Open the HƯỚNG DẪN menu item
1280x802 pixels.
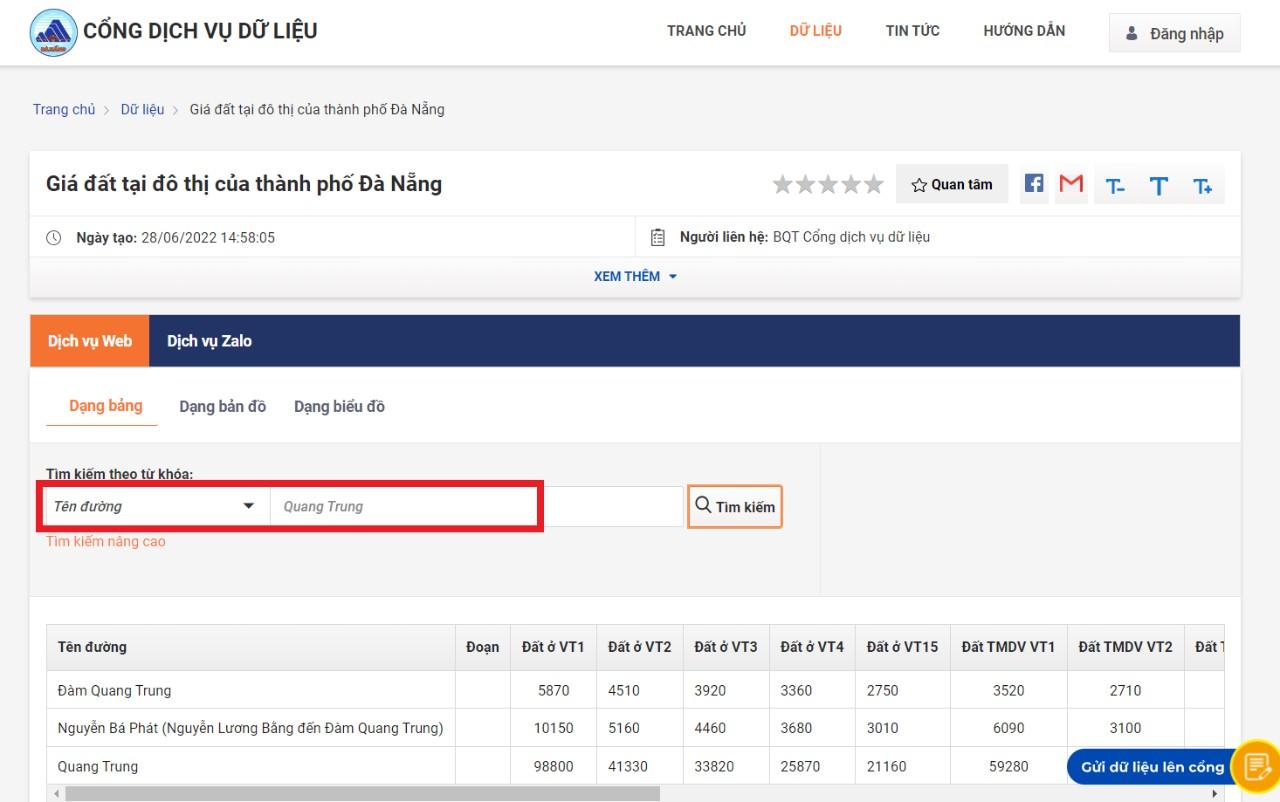coord(1024,31)
